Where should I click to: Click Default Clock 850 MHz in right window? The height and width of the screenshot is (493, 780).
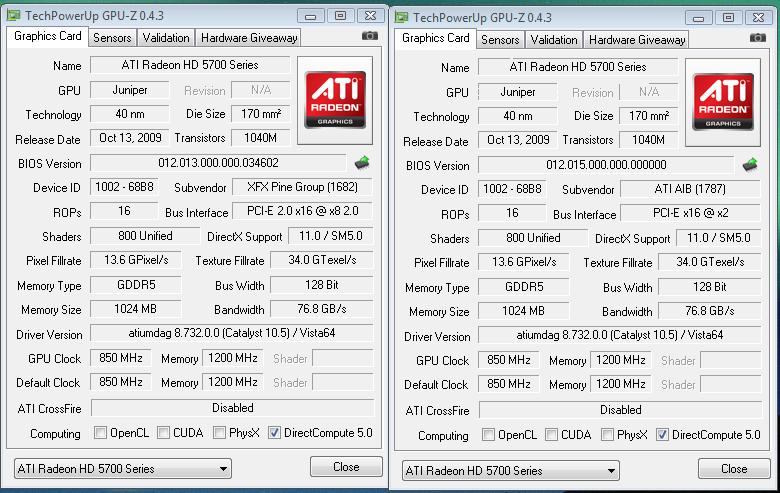click(x=508, y=384)
